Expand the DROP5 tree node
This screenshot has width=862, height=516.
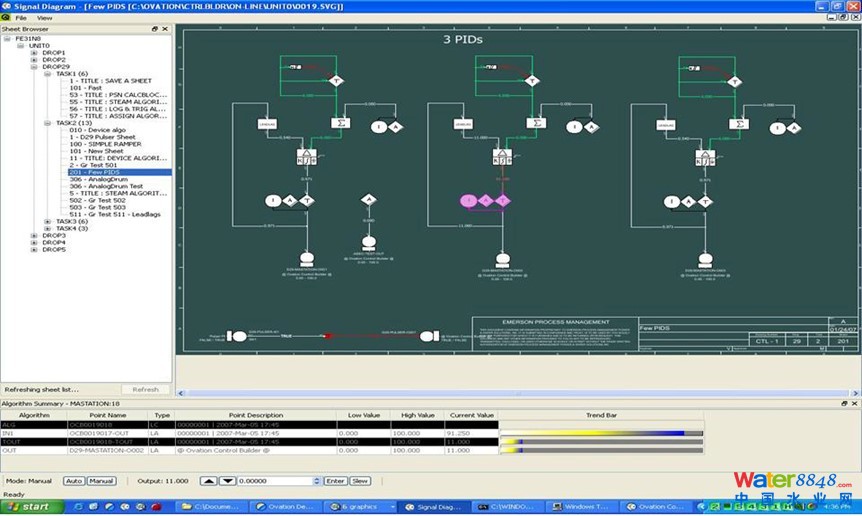click(34, 249)
